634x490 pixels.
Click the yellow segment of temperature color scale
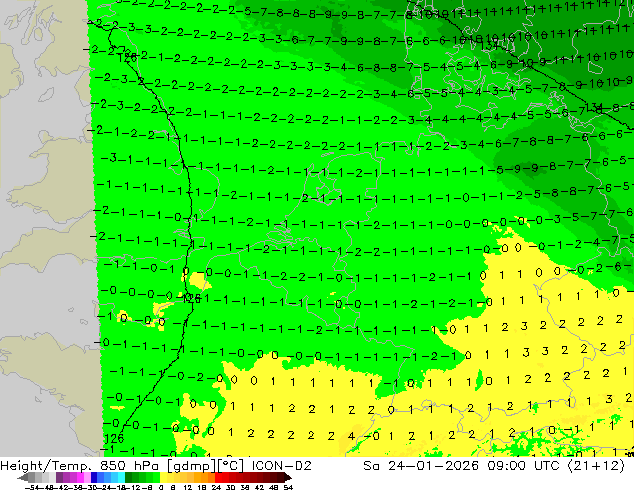click(x=163, y=478)
